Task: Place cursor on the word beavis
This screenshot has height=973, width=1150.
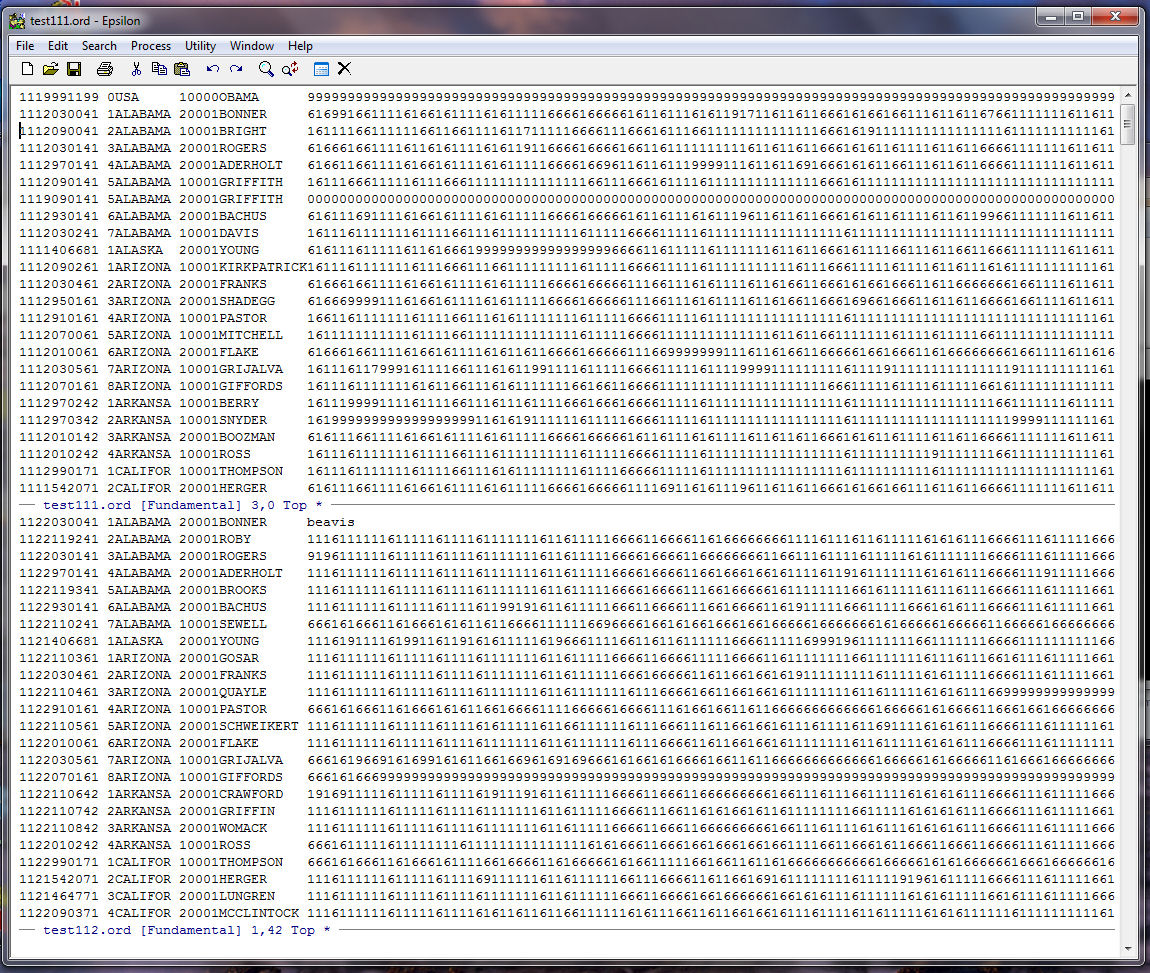Action: click(x=330, y=522)
